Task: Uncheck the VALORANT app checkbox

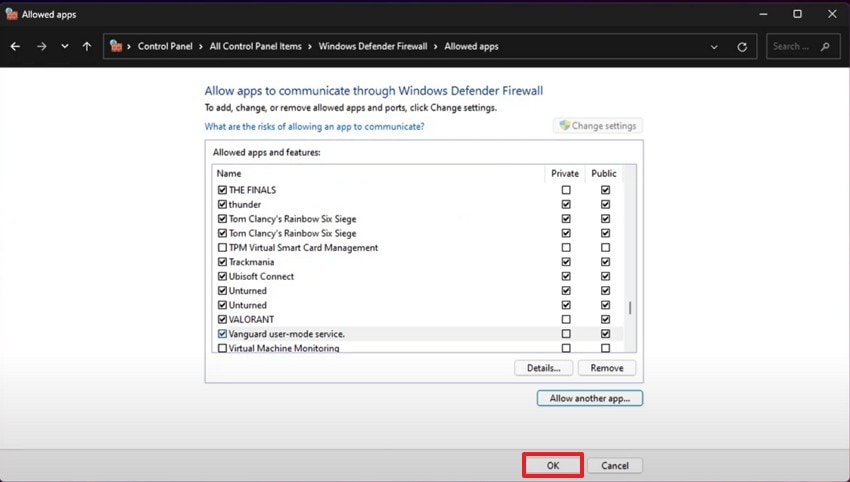Action: pyautogui.click(x=222, y=320)
